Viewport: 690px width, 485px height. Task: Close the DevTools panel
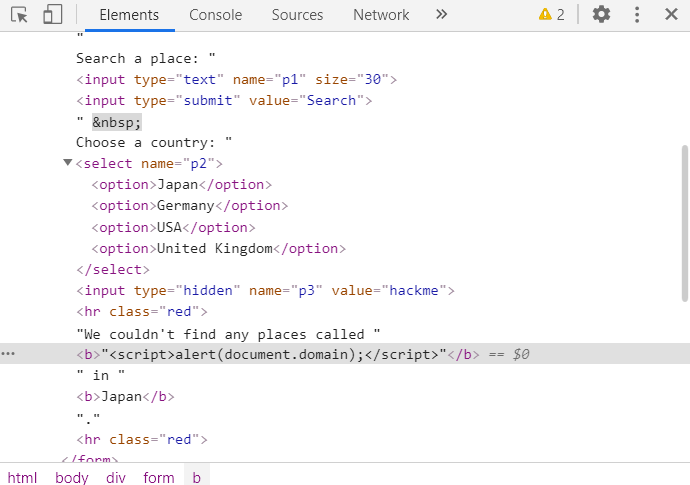671,15
